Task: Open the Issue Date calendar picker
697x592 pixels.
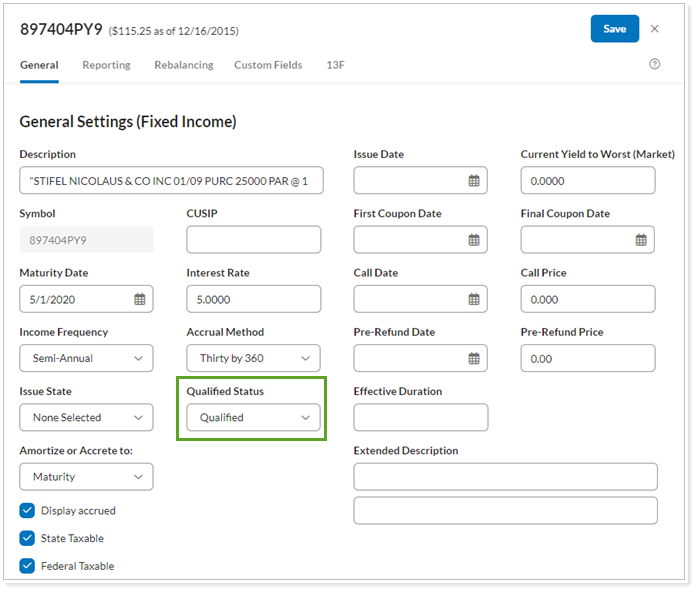Action: pyautogui.click(x=474, y=181)
